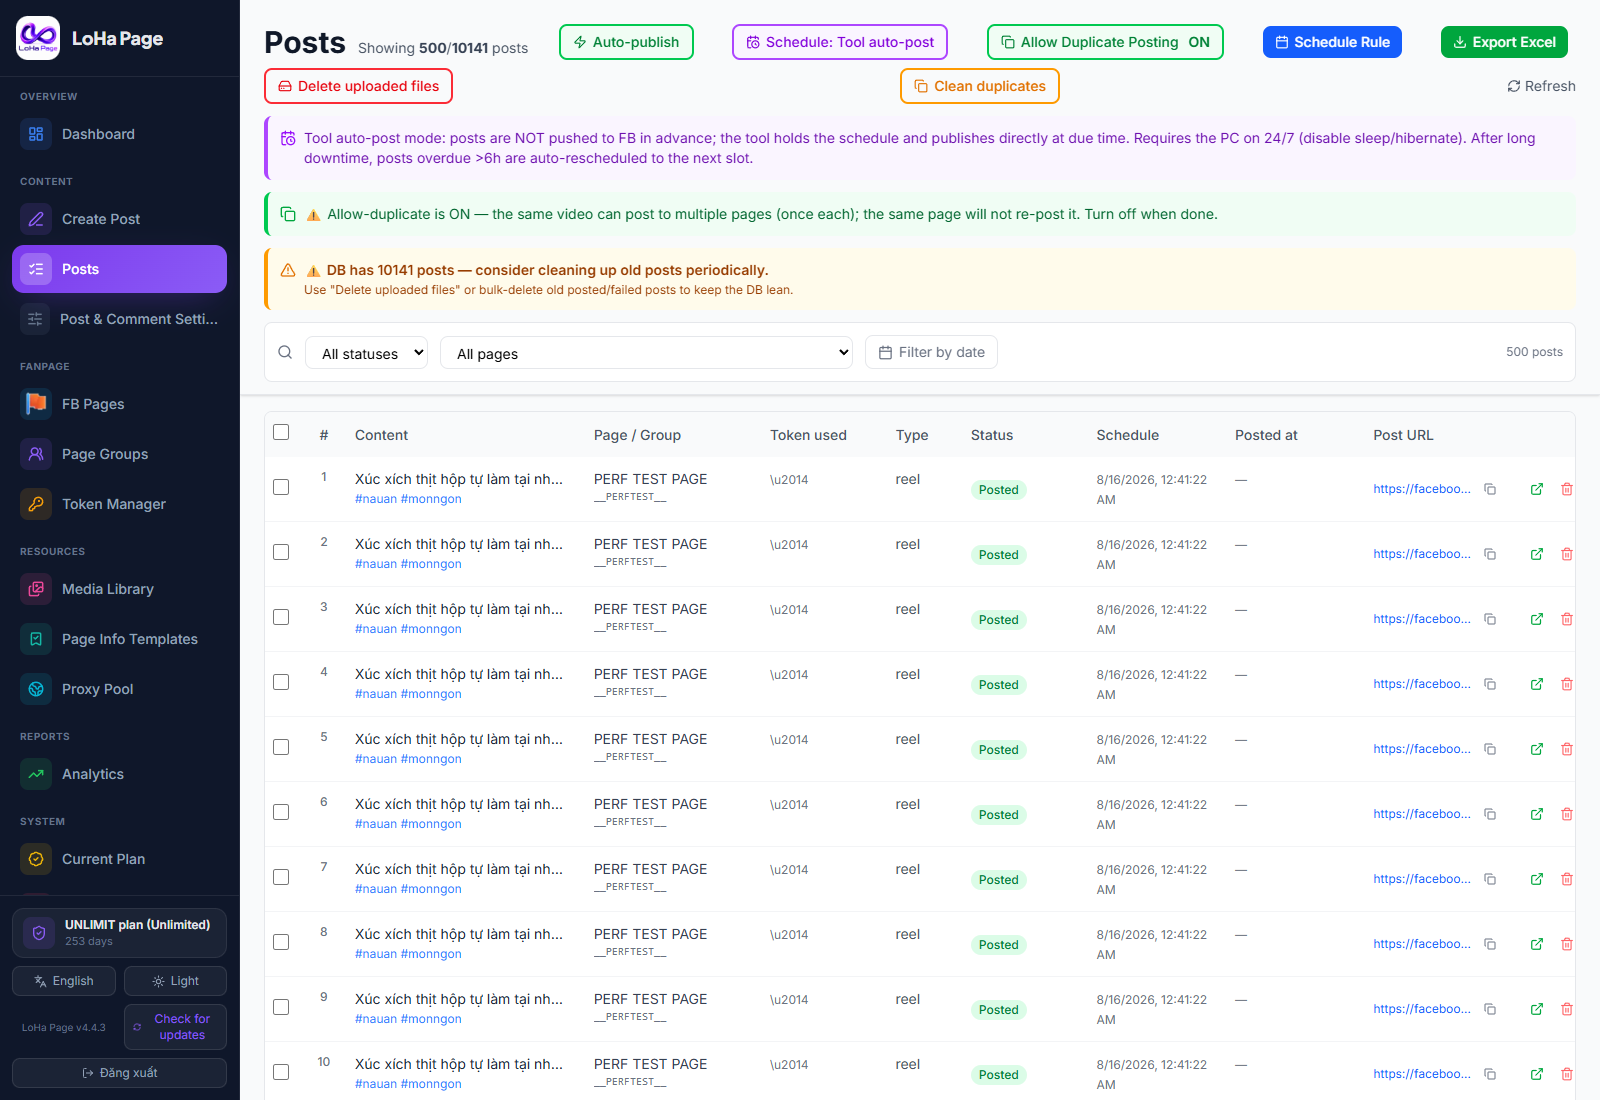This screenshot has width=1600, height=1100.
Task: Open Create Post in sidebar
Action: [119, 219]
